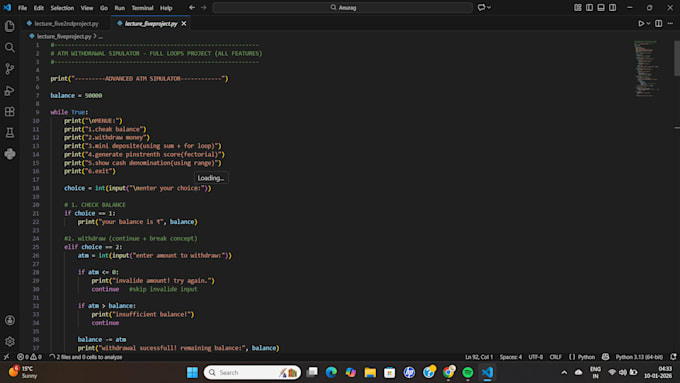680x383 pixels.
Task: Click the Copilot status icon in status bar
Action: coord(605,357)
